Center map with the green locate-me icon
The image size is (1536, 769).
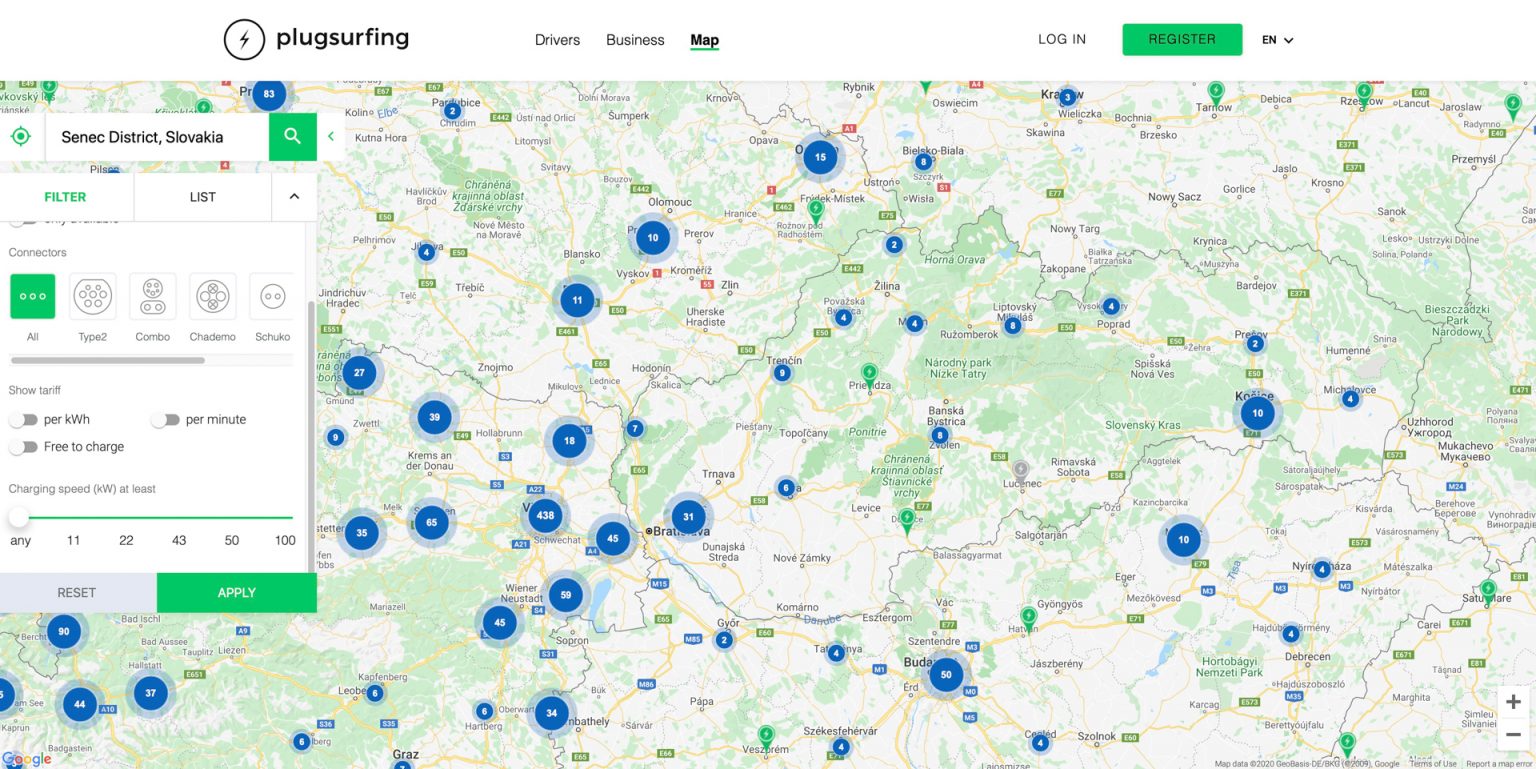tap(20, 136)
